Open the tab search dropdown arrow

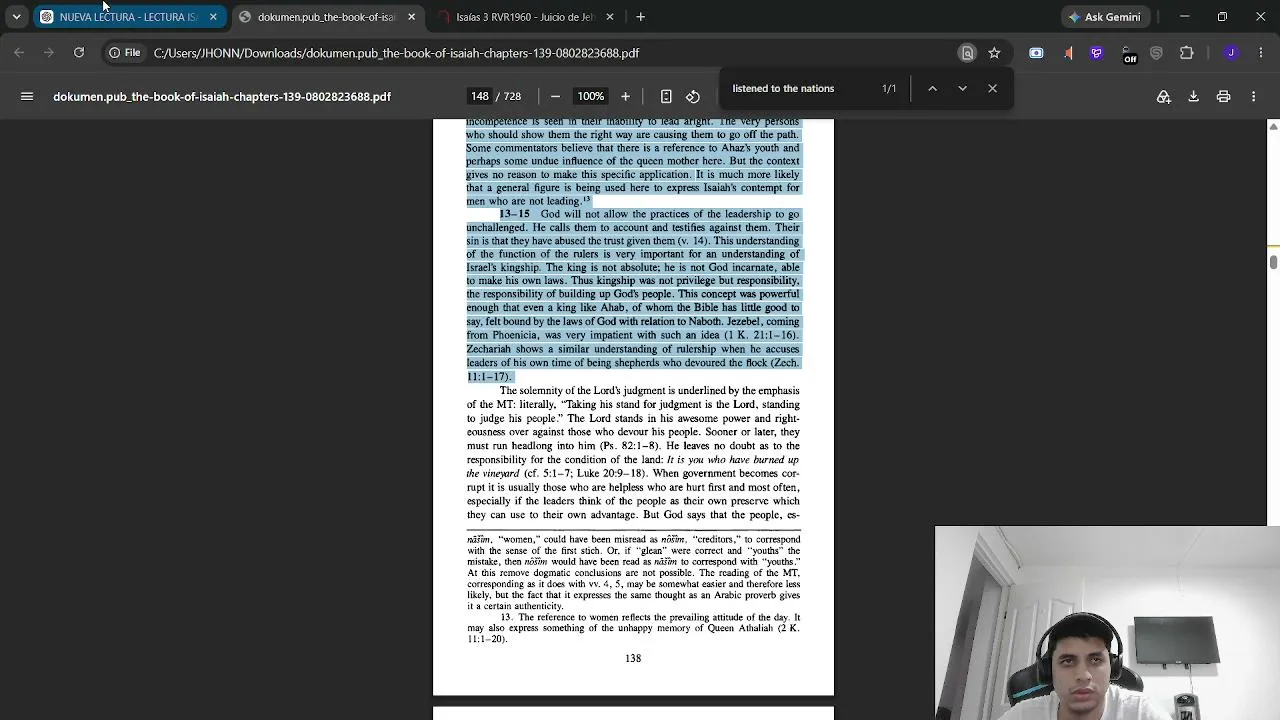pos(16,17)
